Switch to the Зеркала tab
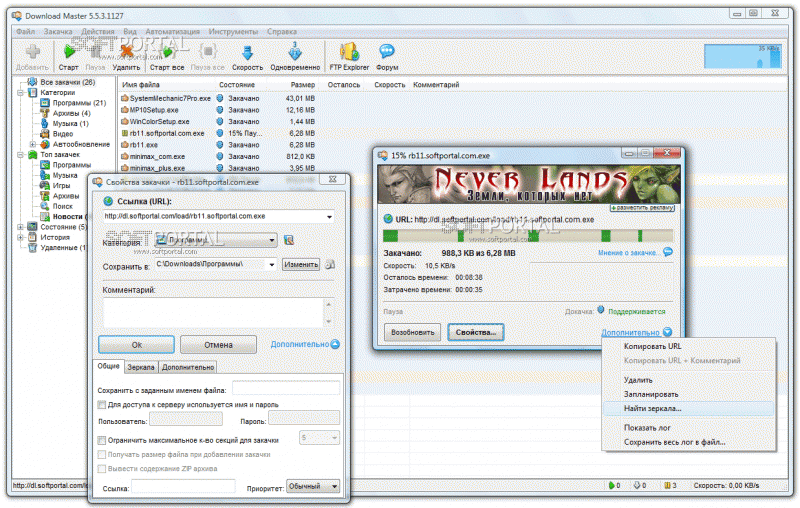This screenshot has width=800, height=508. coord(141,368)
